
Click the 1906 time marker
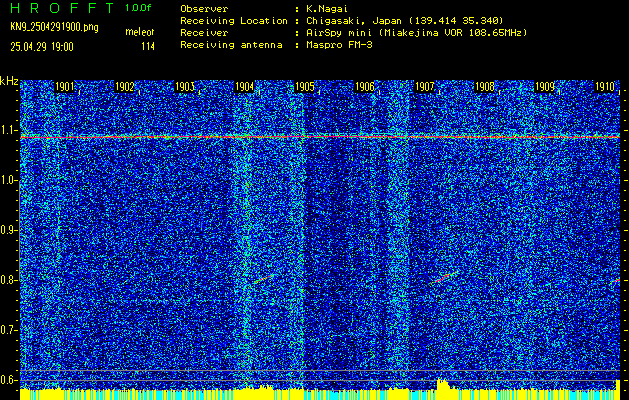[x=365, y=87]
